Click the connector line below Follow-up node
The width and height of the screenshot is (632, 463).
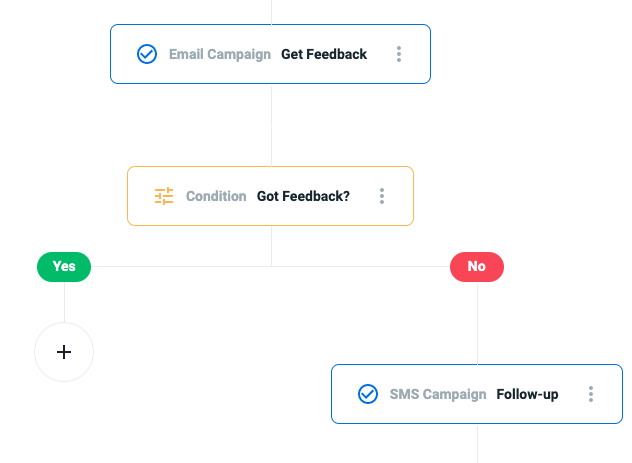tap(477, 443)
